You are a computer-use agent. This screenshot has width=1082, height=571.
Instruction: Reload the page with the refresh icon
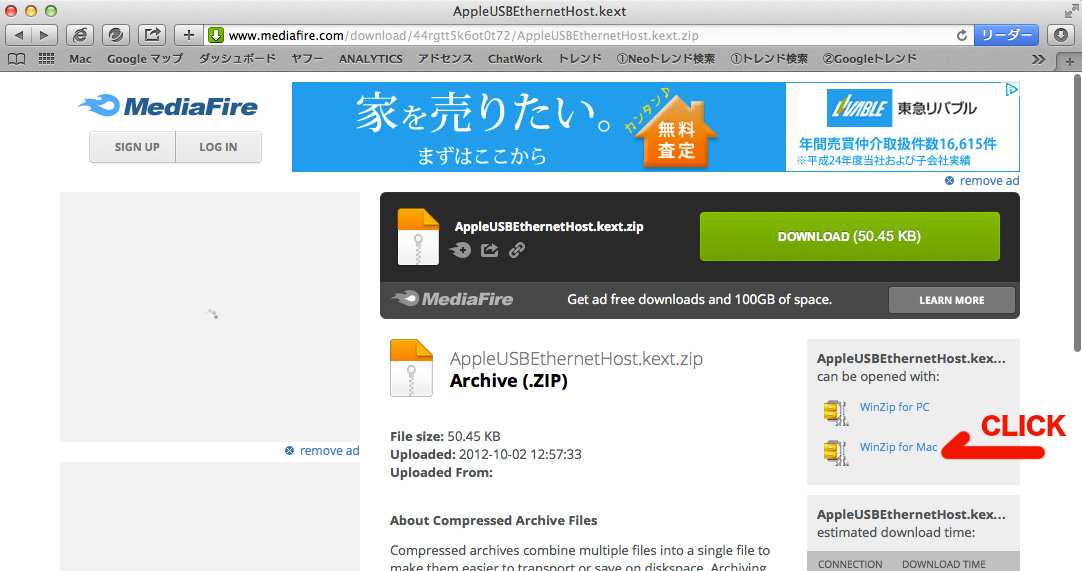click(961, 35)
